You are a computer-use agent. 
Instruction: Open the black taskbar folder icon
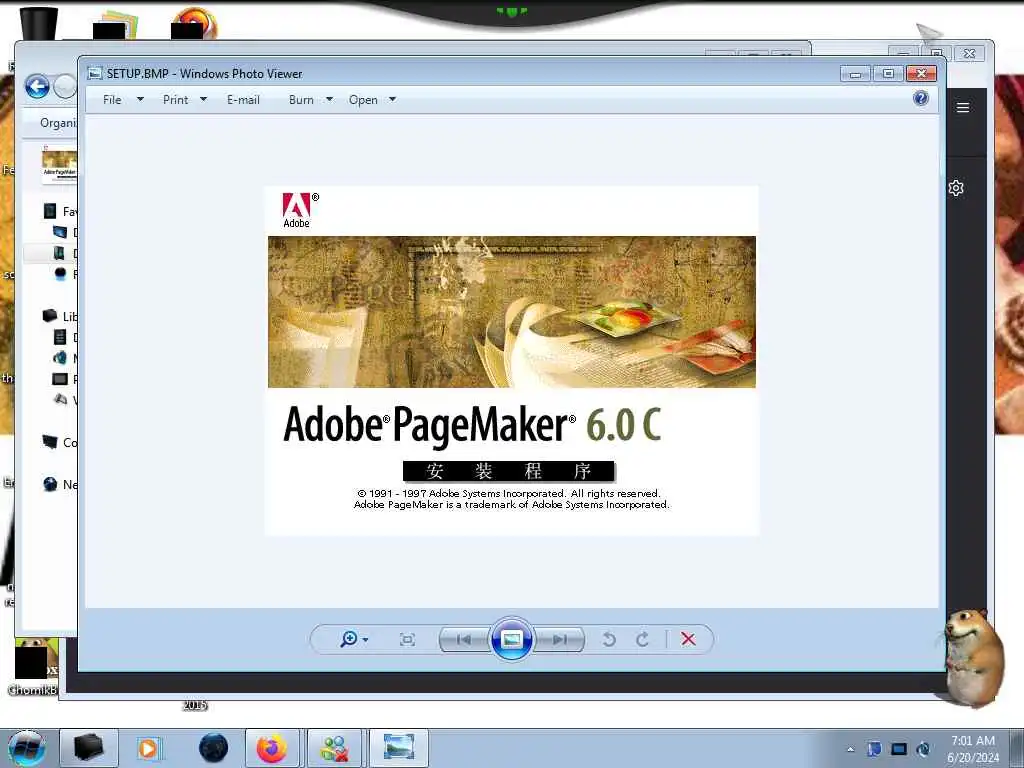(x=88, y=748)
